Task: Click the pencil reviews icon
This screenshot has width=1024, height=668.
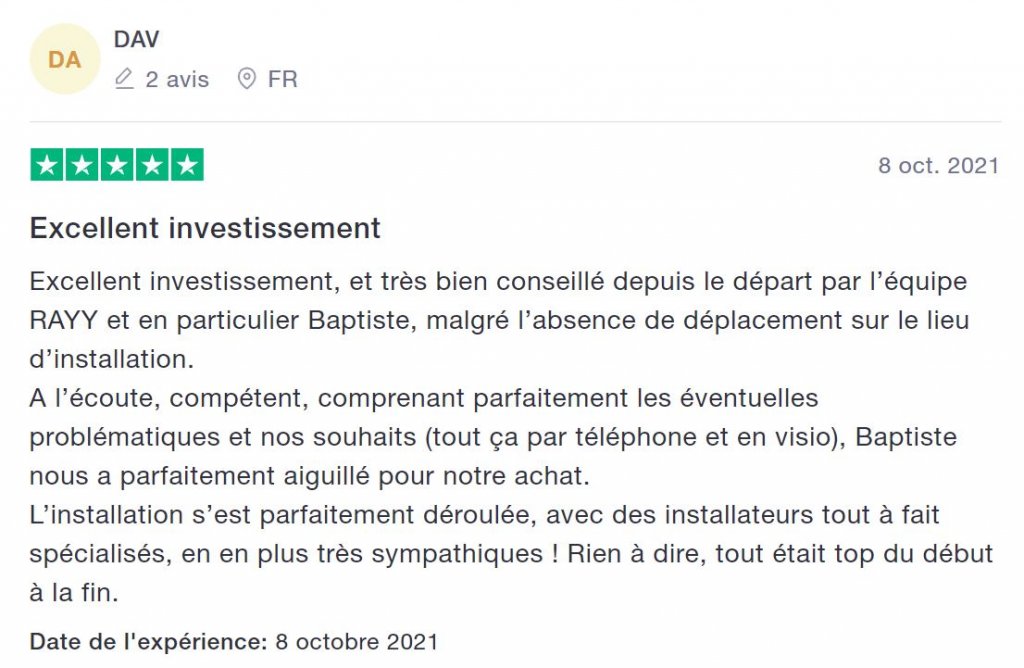Action: [124, 79]
